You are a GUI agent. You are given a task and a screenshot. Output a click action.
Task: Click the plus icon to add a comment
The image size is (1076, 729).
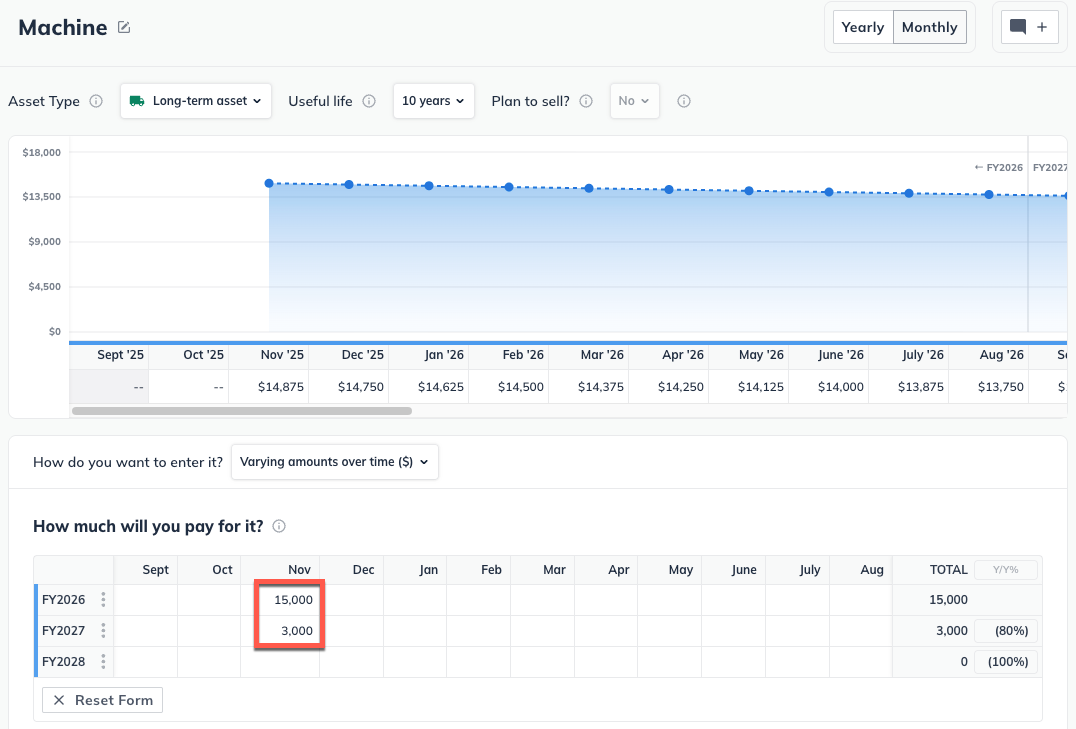click(x=1041, y=27)
